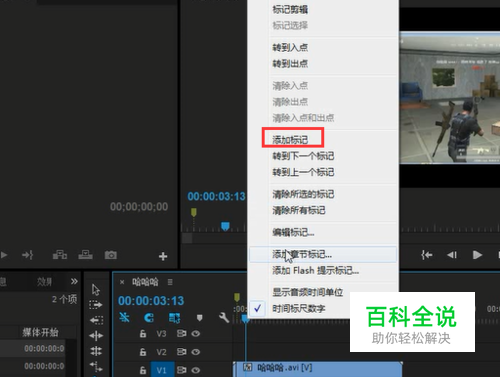
Task: Click Go to Out icon source monitor
Action: click(28, 255)
